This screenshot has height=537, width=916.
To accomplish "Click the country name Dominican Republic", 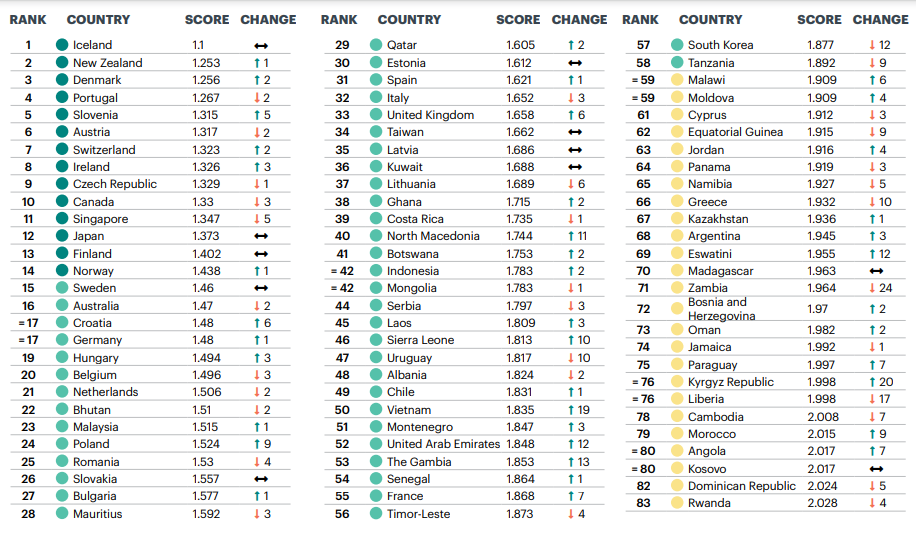I will click(742, 486).
